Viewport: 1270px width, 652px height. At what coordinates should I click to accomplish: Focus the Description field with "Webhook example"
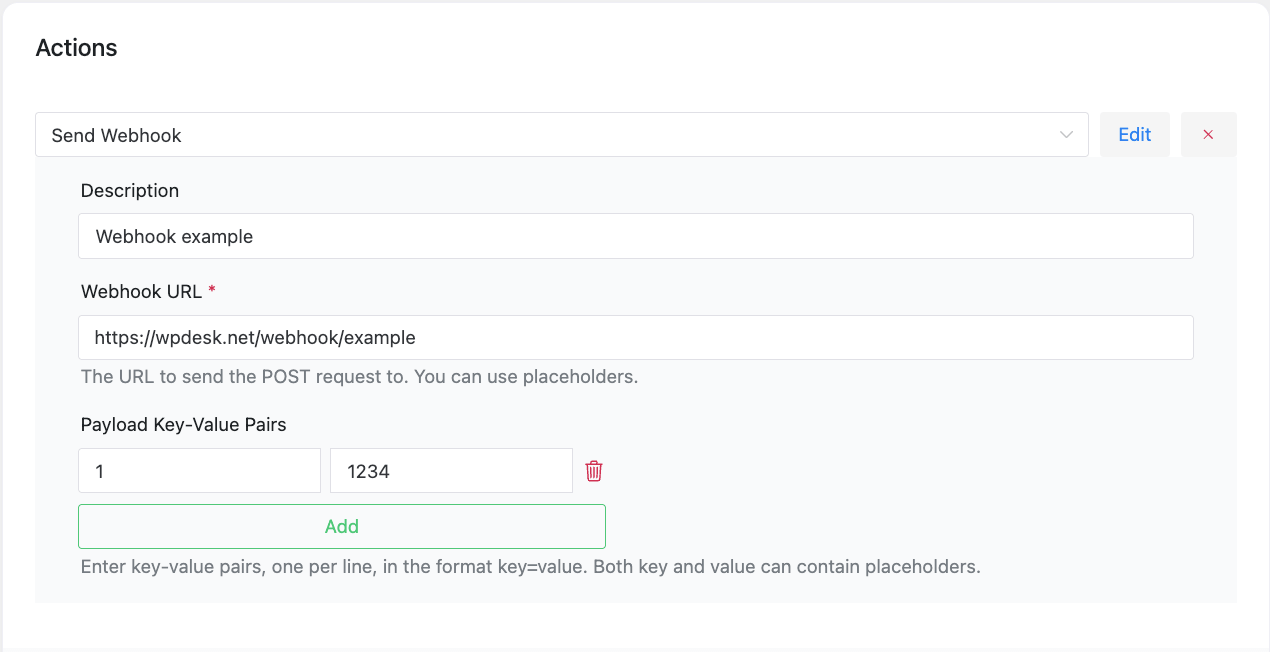635,237
